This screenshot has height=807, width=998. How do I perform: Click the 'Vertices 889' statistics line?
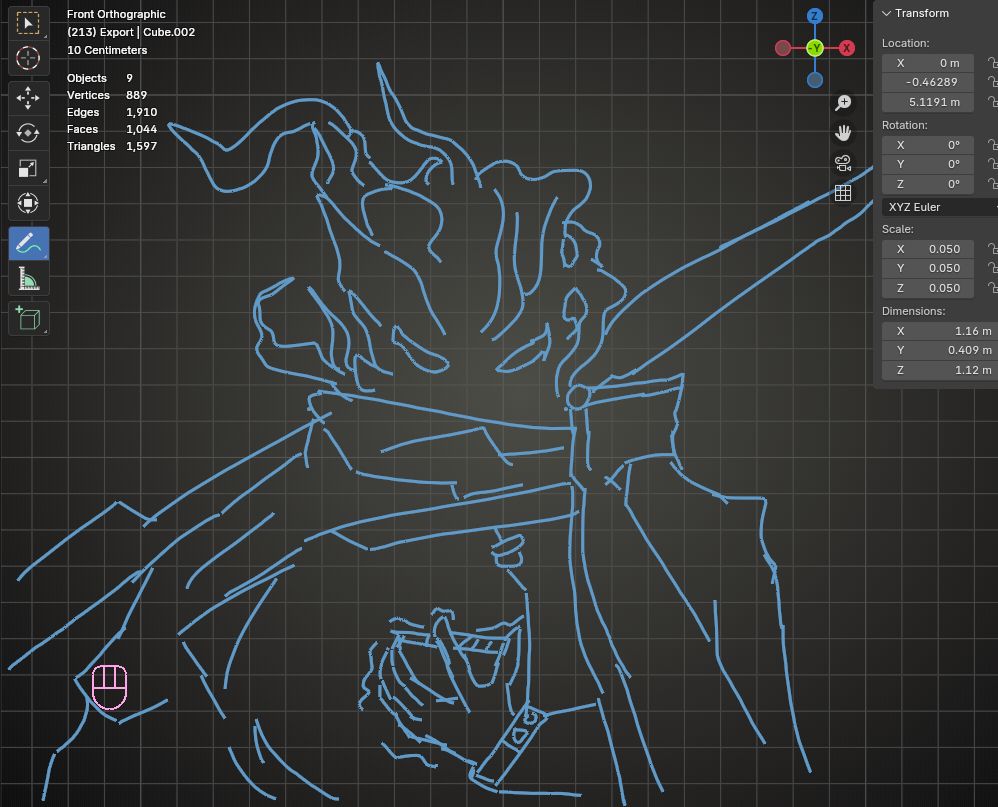pos(107,95)
